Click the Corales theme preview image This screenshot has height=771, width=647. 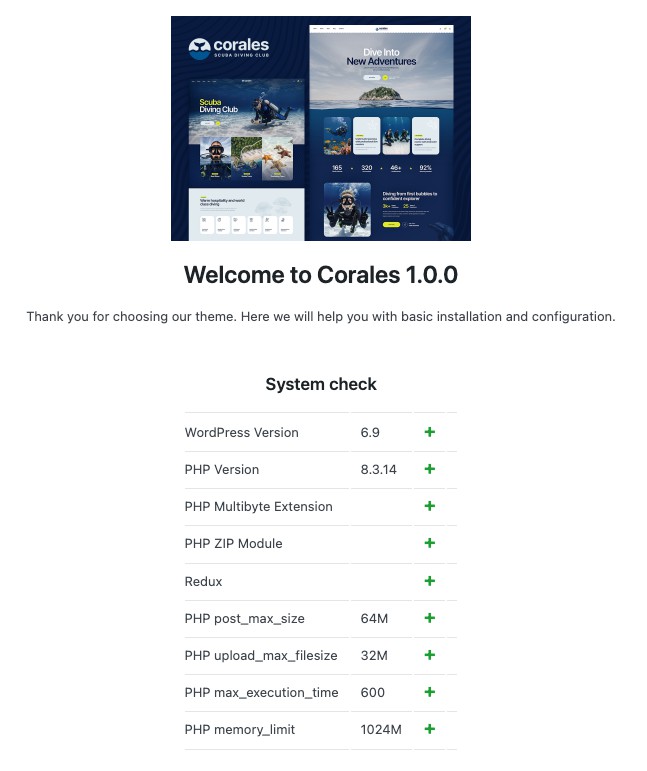tap(320, 128)
